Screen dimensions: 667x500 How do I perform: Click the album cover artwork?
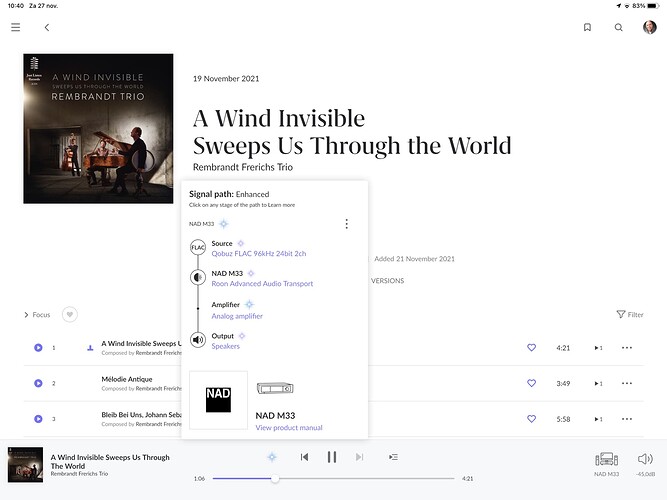[98, 129]
